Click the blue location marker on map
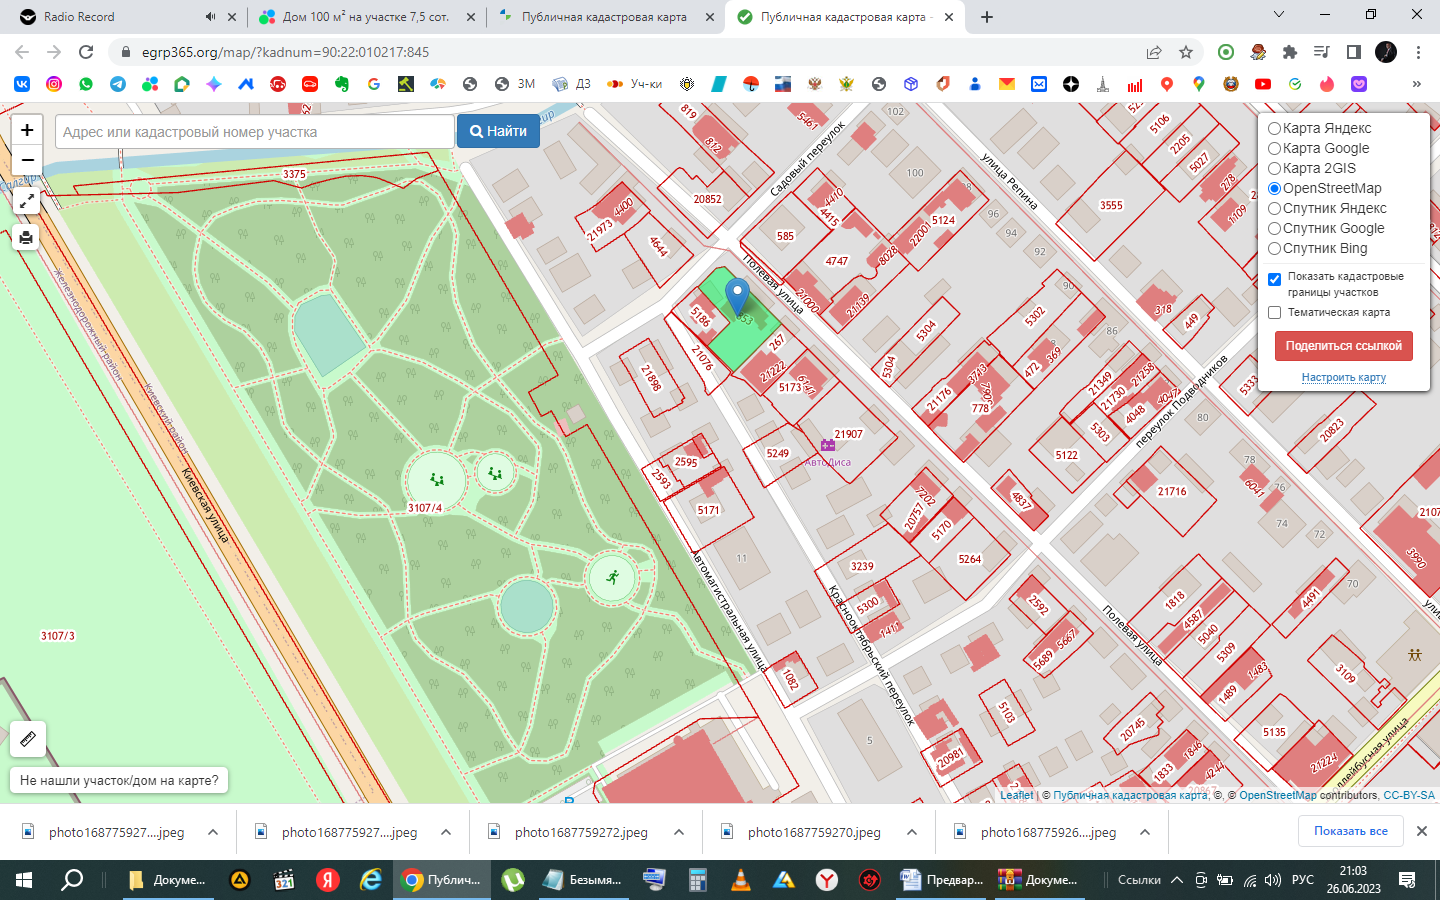Viewport: 1440px width, 900px height. (x=737, y=296)
